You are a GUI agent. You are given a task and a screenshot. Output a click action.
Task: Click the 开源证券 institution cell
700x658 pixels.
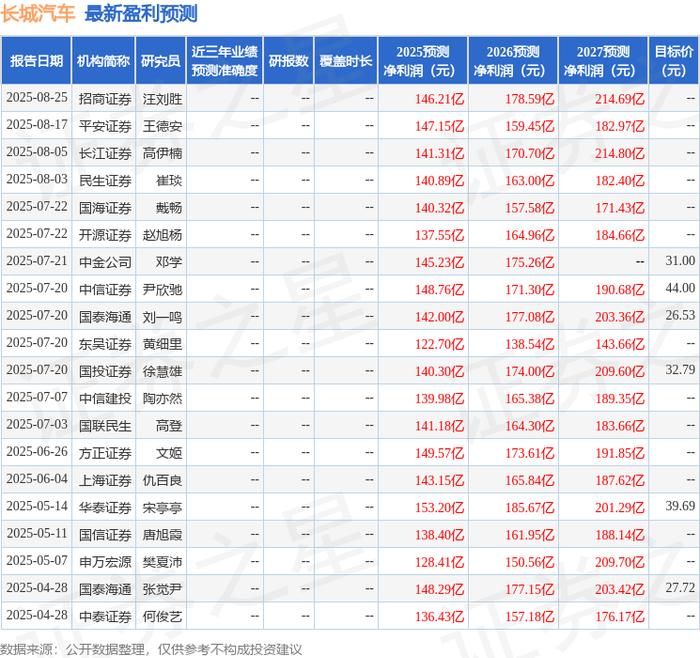[105, 235]
